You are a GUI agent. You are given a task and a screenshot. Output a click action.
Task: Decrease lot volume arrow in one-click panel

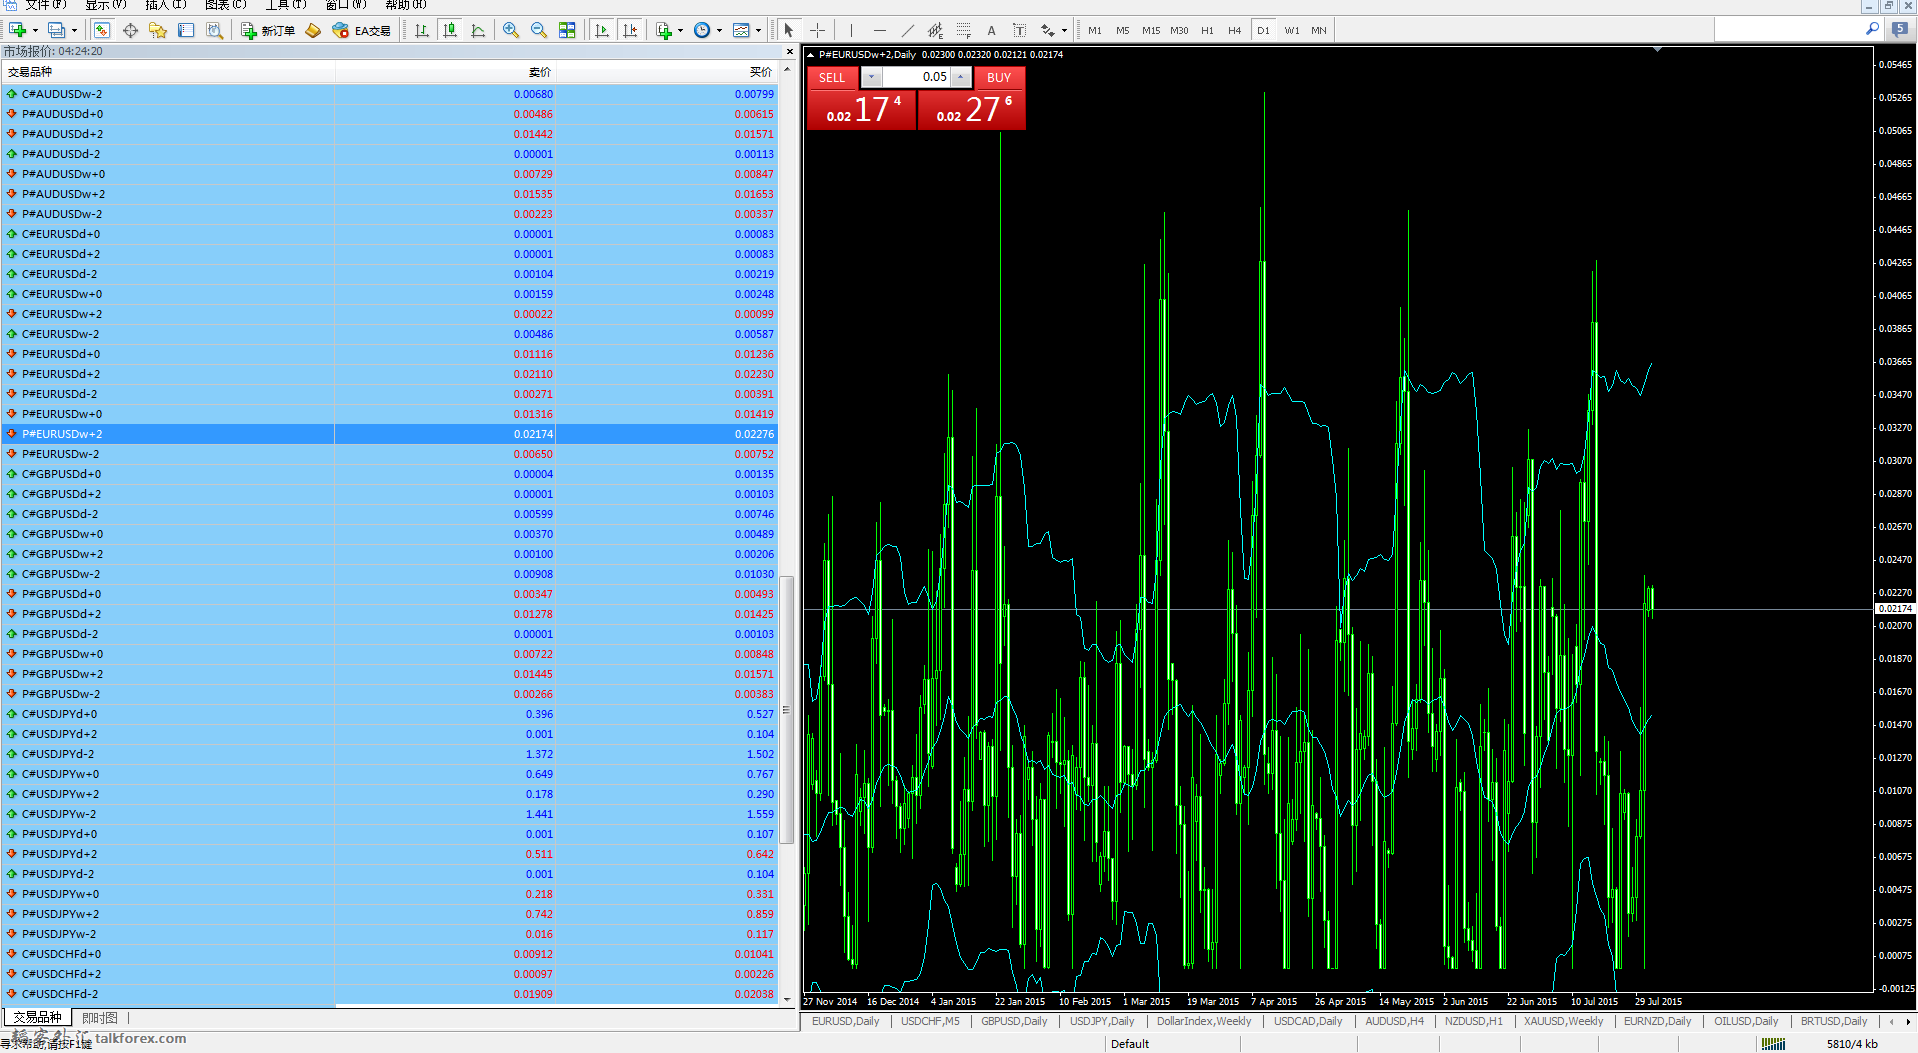coord(871,77)
